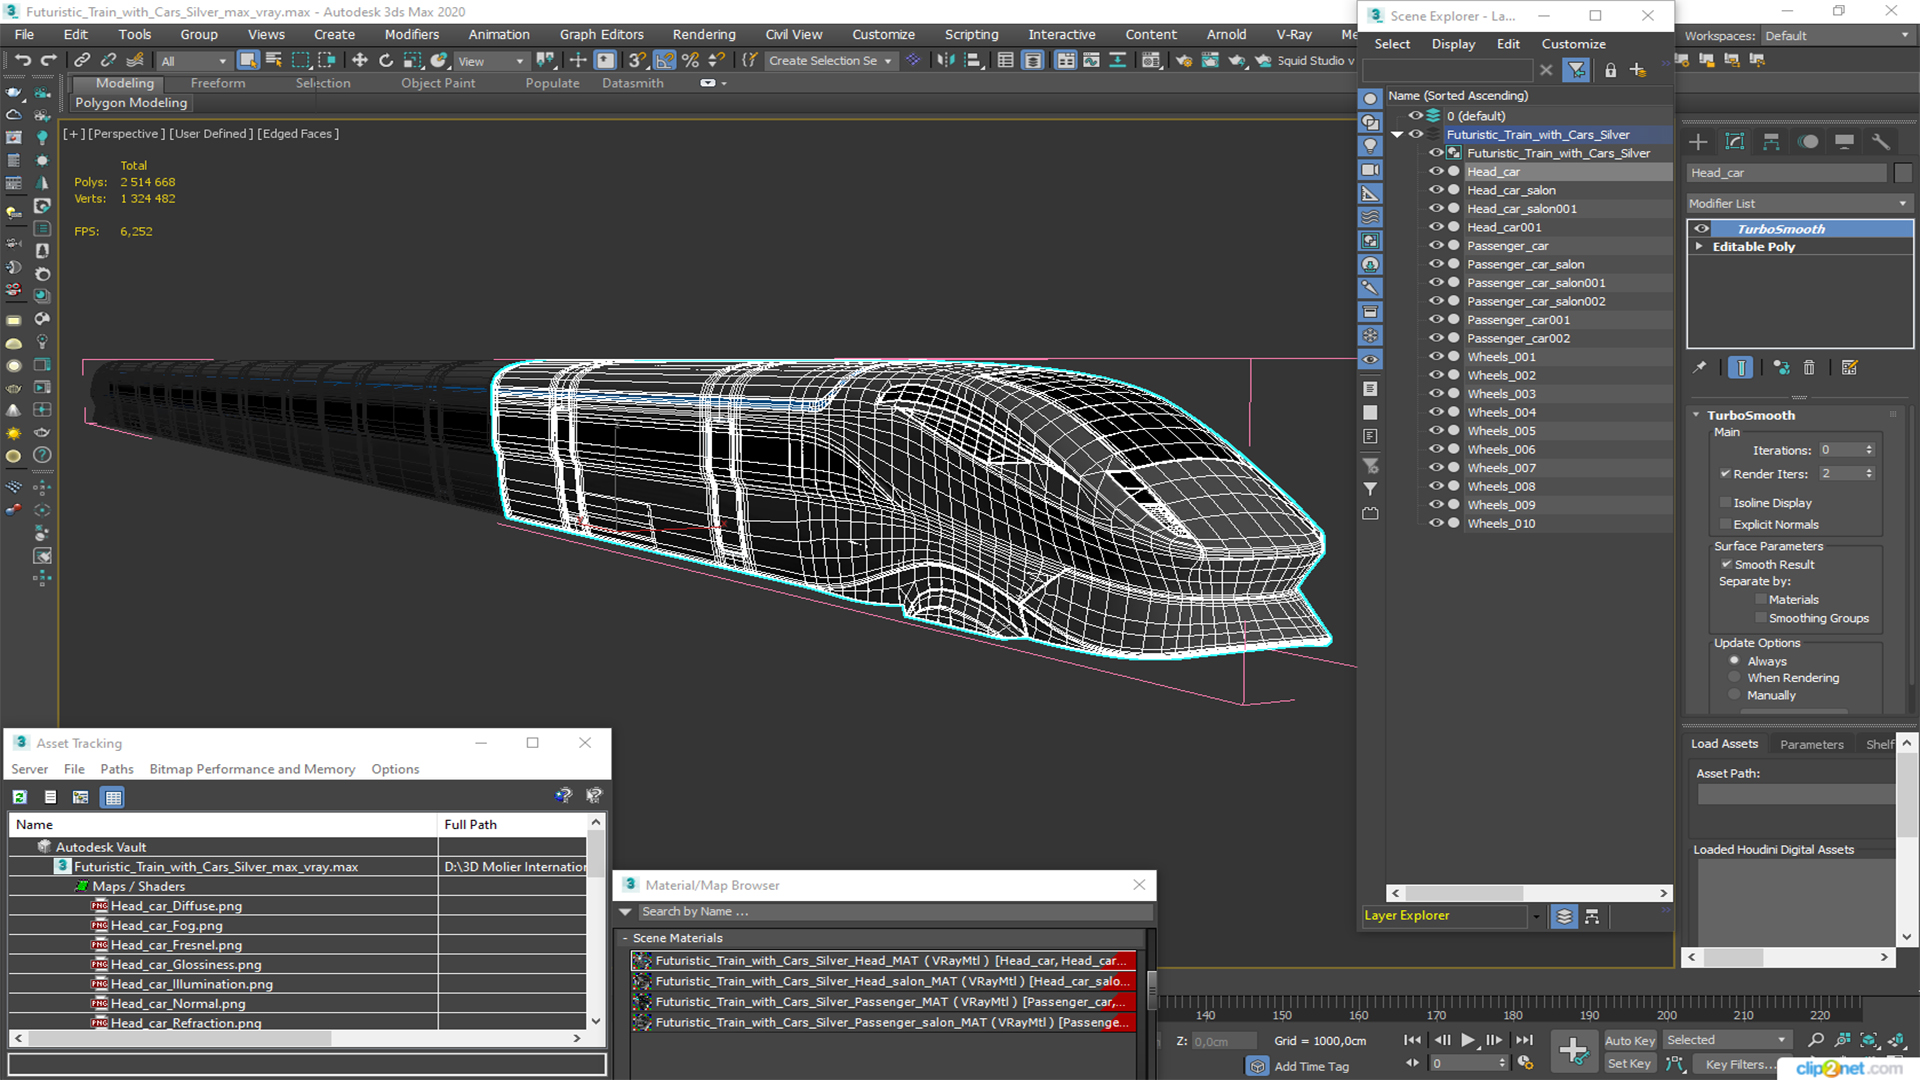Open the Rendering menu
Viewport: 1920px width, 1080px height.
pos(703,34)
